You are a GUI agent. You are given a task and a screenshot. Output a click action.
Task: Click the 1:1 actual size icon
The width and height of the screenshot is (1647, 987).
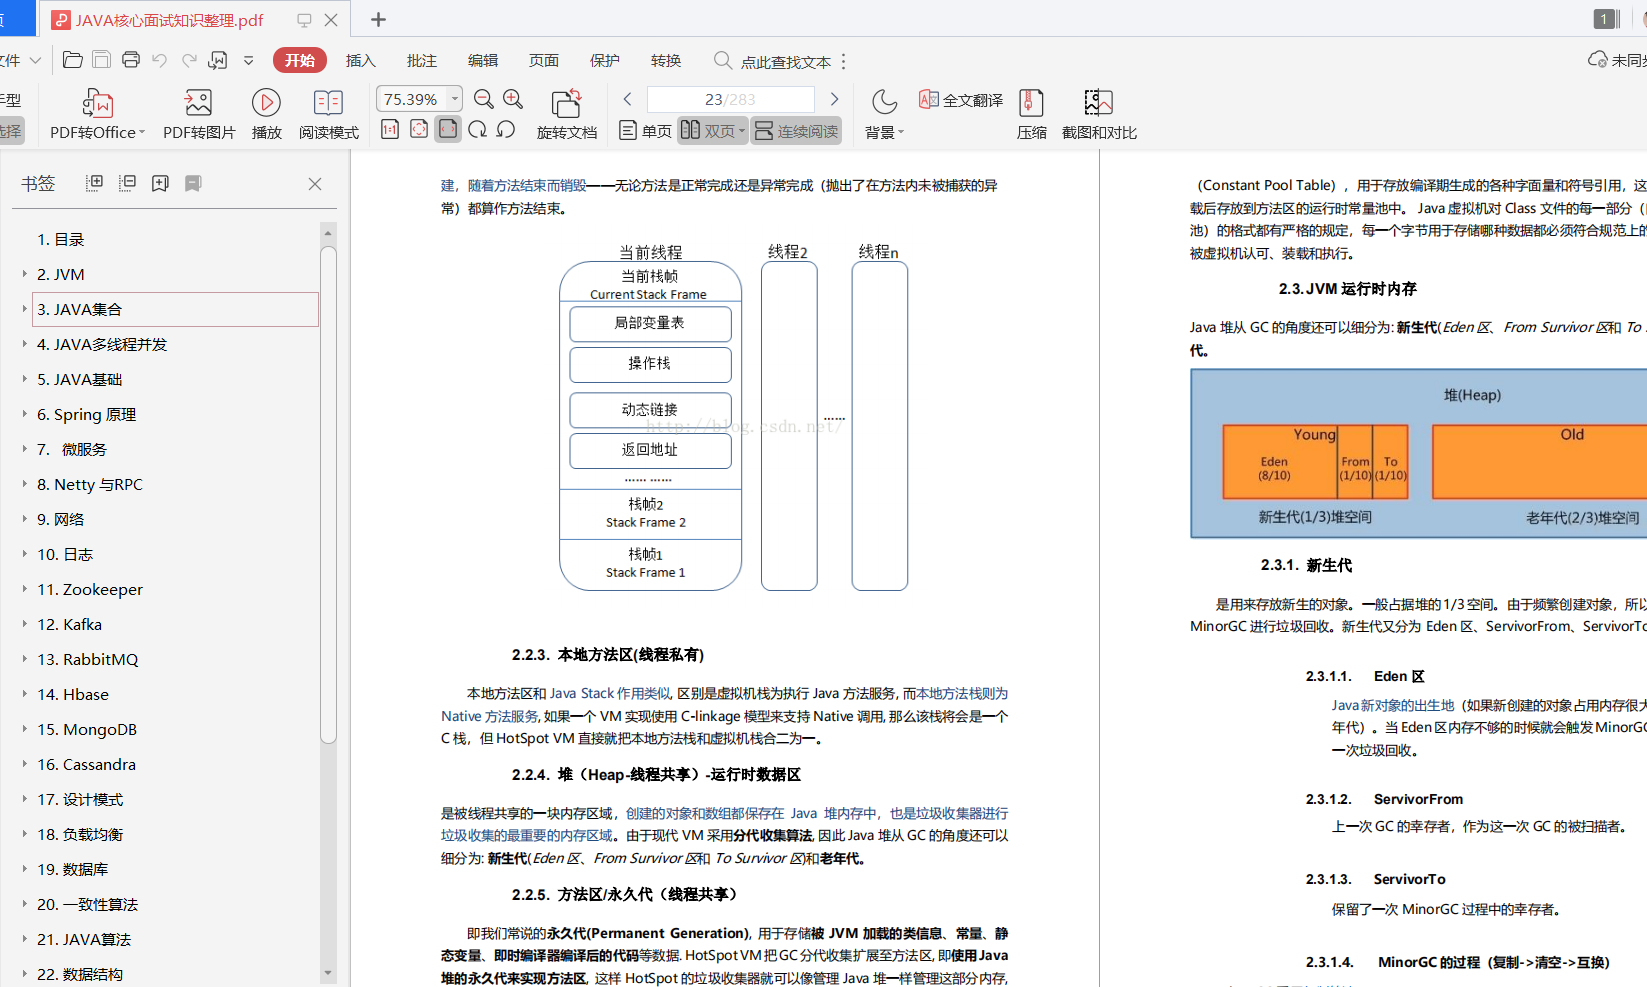coord(390,129)
